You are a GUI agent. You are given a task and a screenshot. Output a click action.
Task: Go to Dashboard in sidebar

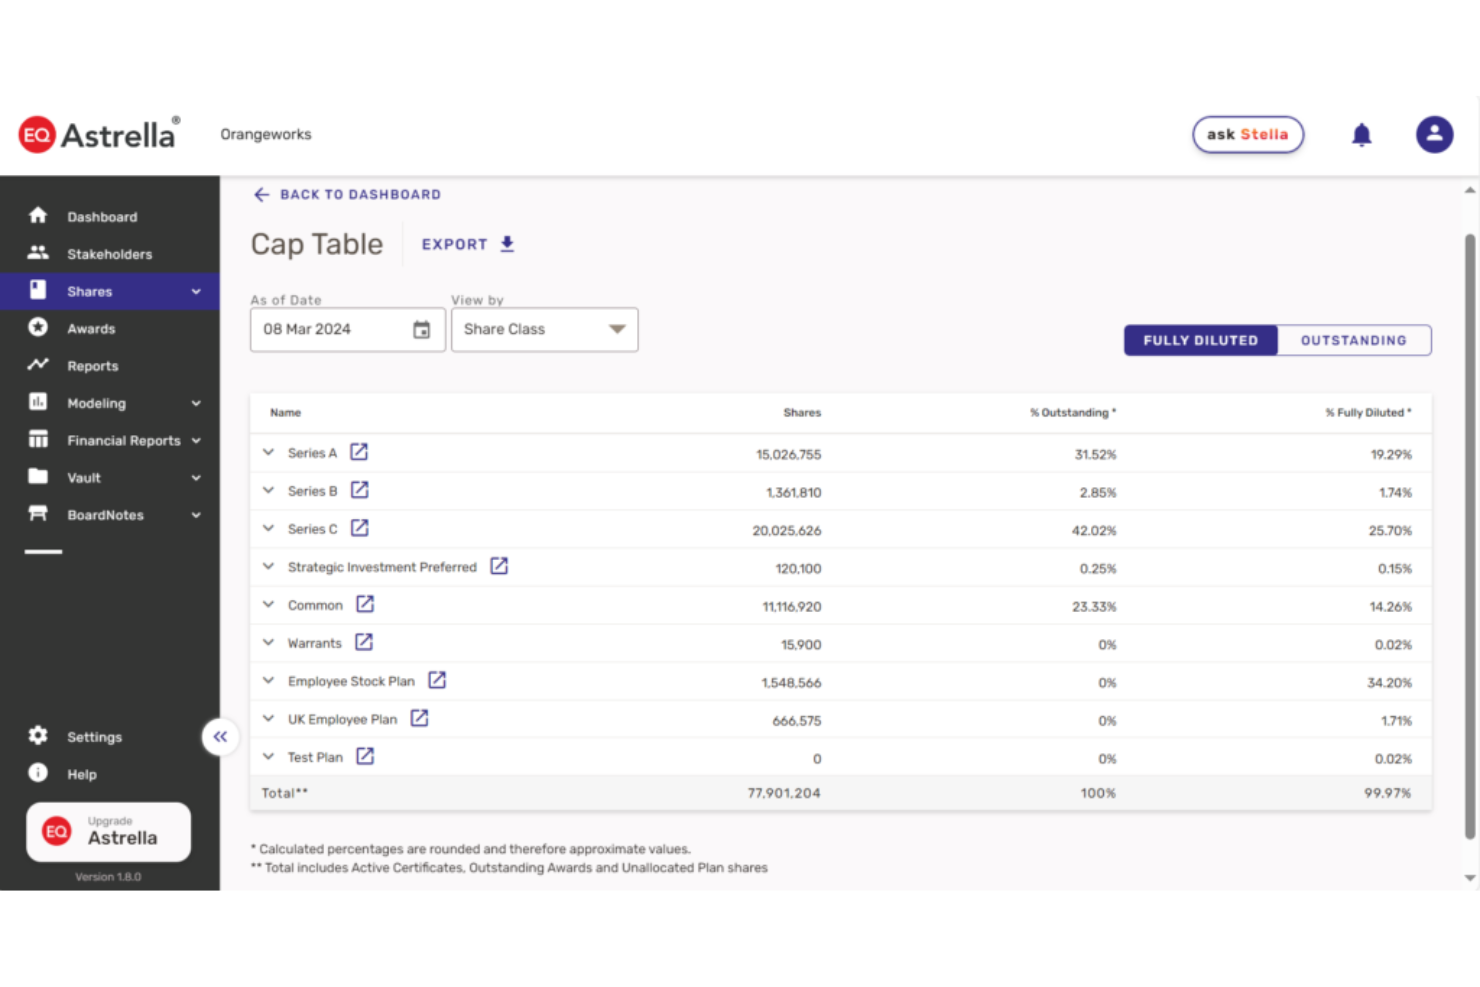click(102, 217)
